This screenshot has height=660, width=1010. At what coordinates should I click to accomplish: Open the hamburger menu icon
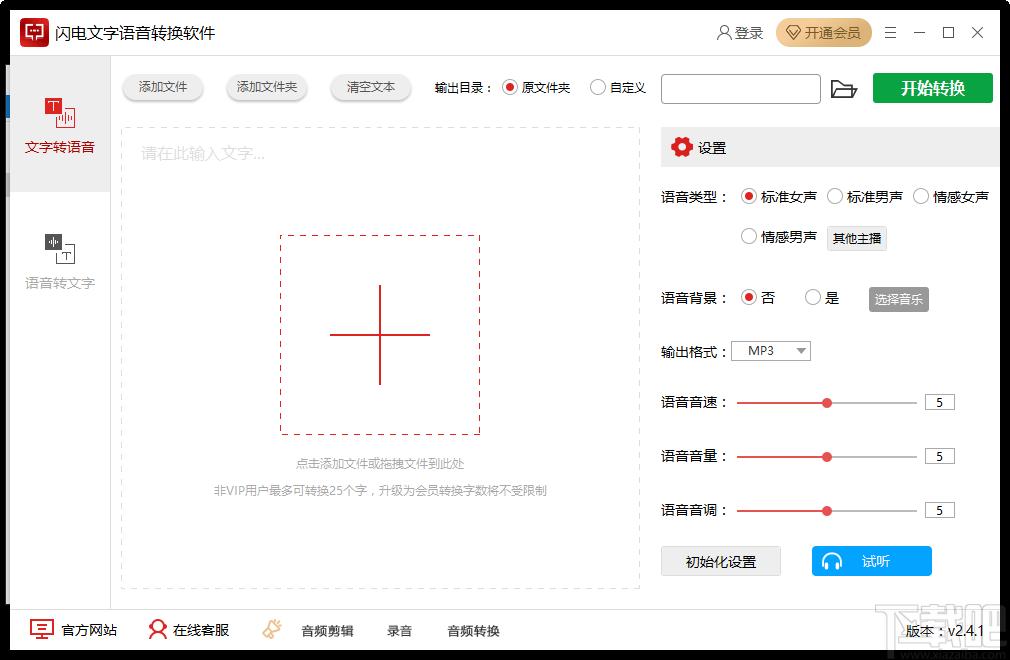[890, 32]
